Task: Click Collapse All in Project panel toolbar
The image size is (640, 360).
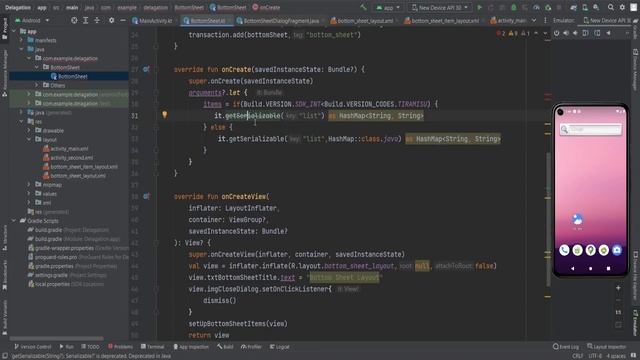Action: click(97, 20)
